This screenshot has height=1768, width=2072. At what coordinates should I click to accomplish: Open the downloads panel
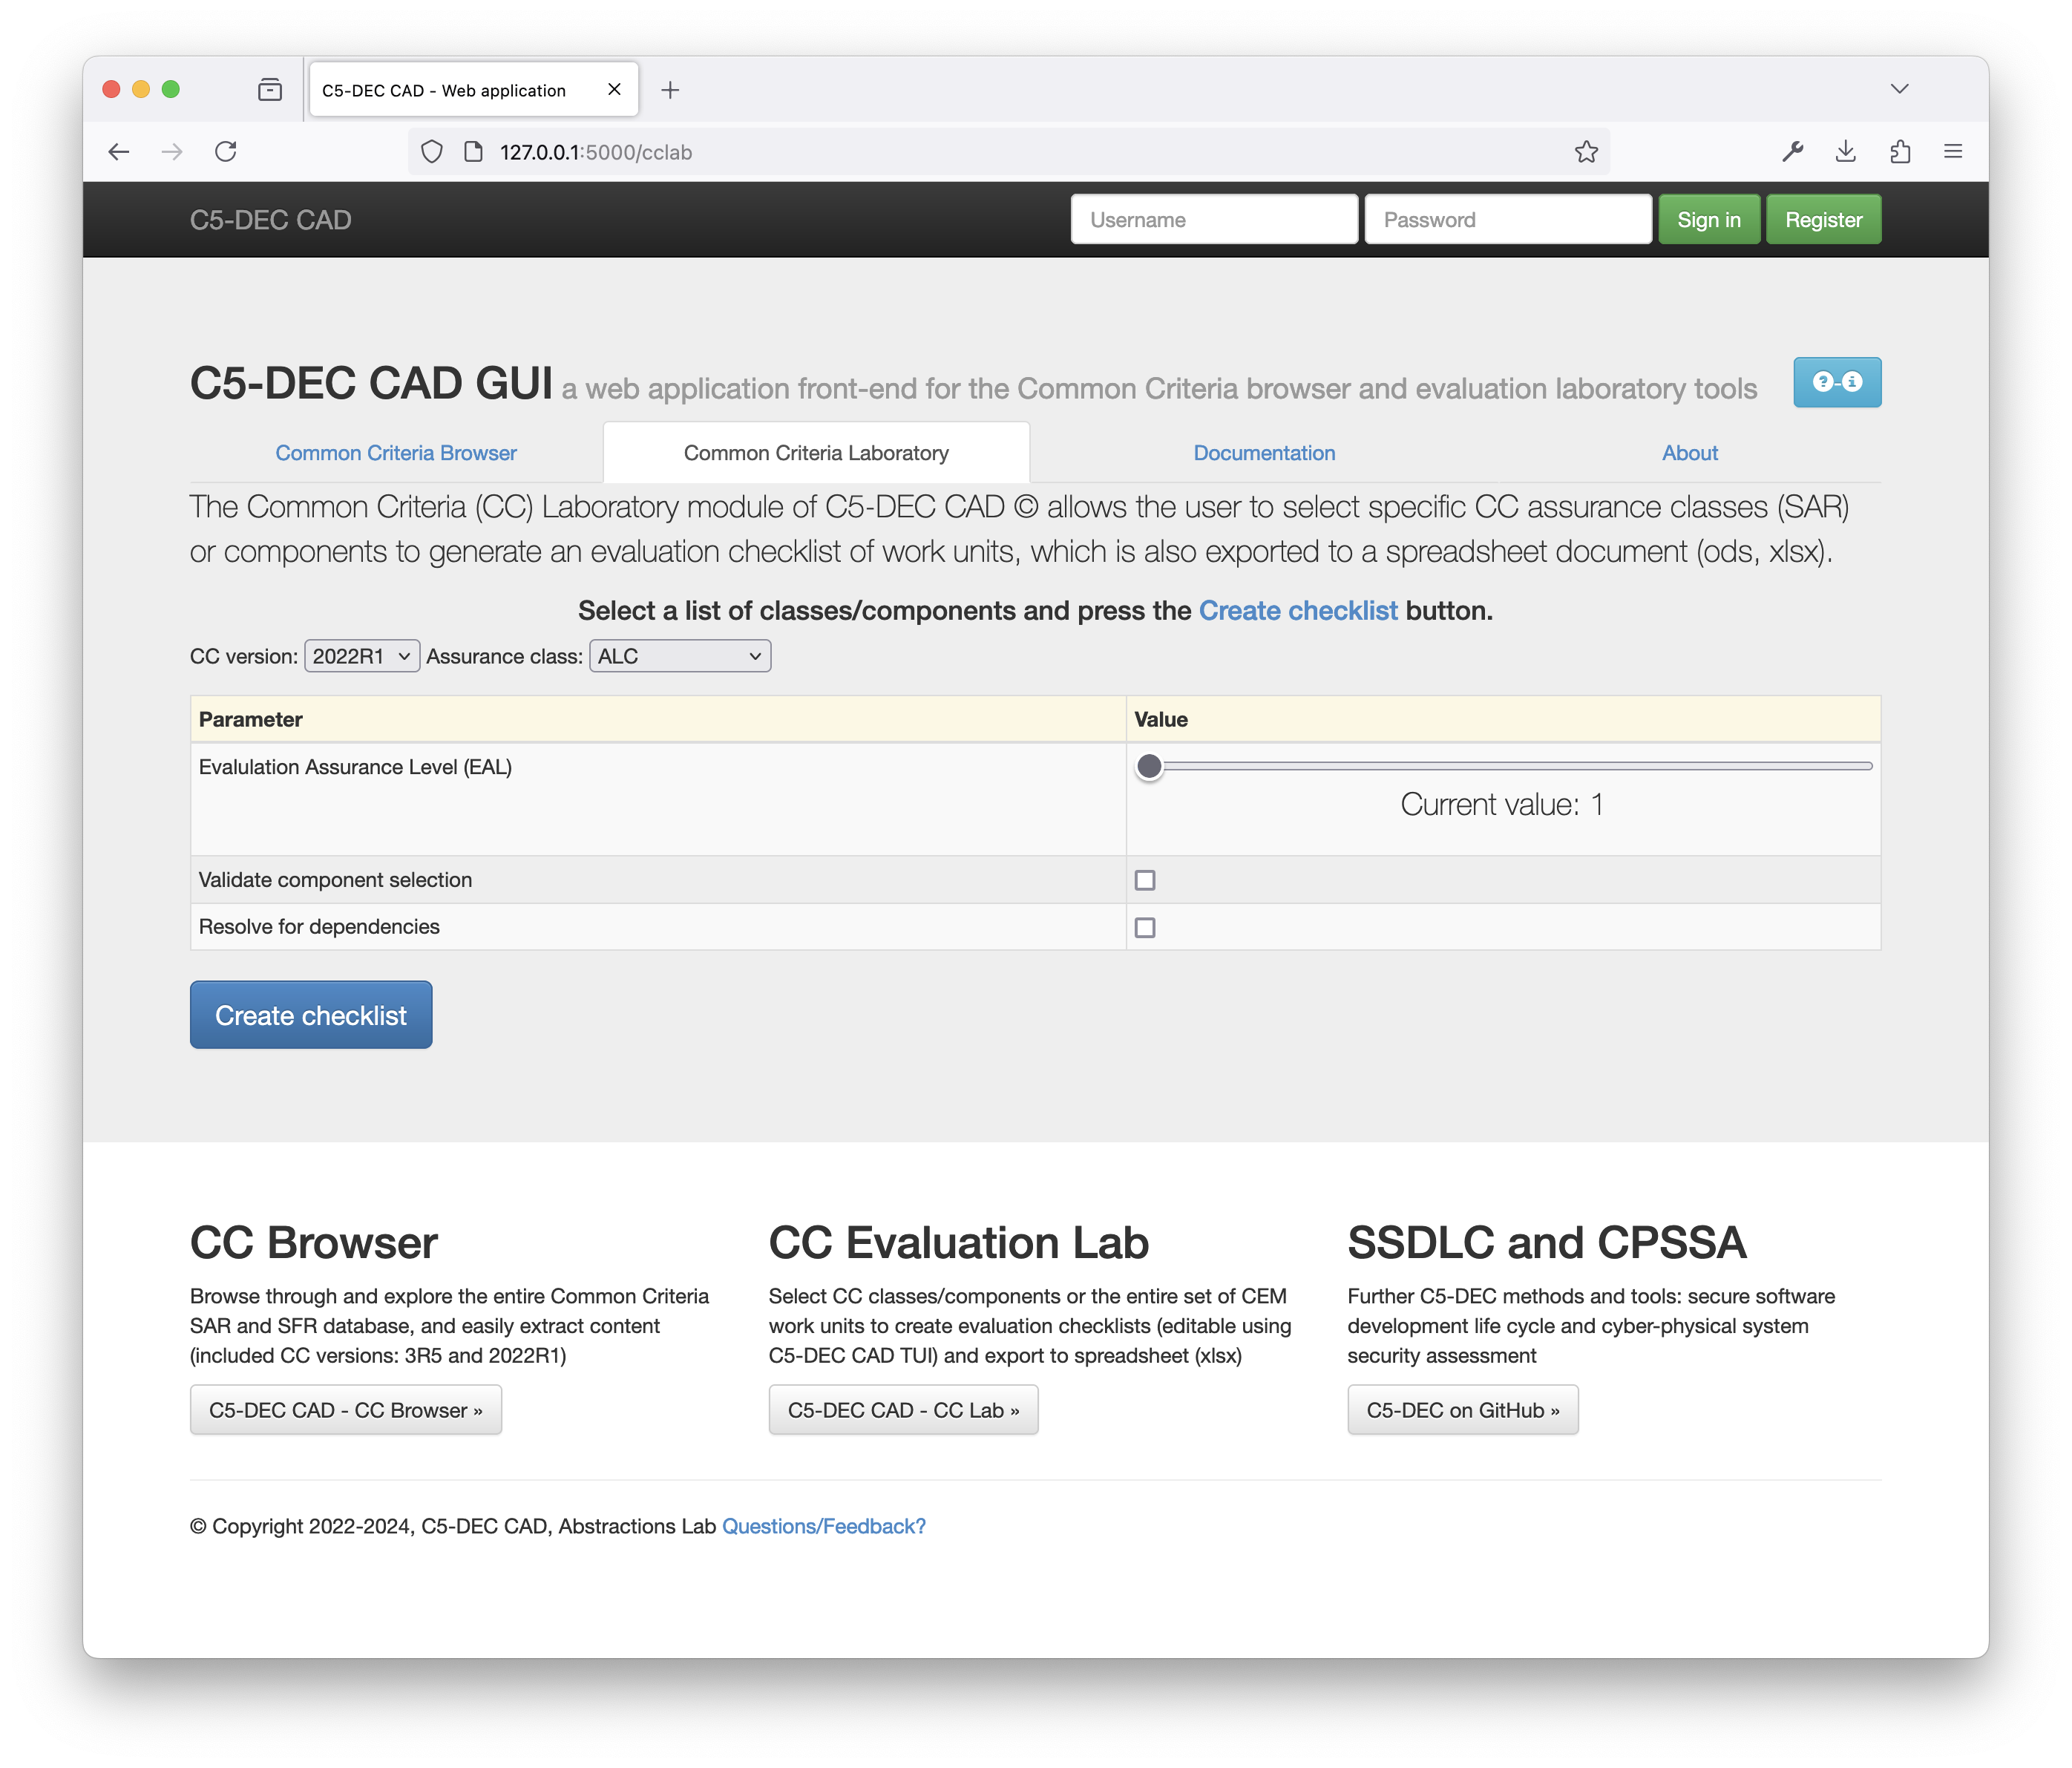coord(1846,152)
